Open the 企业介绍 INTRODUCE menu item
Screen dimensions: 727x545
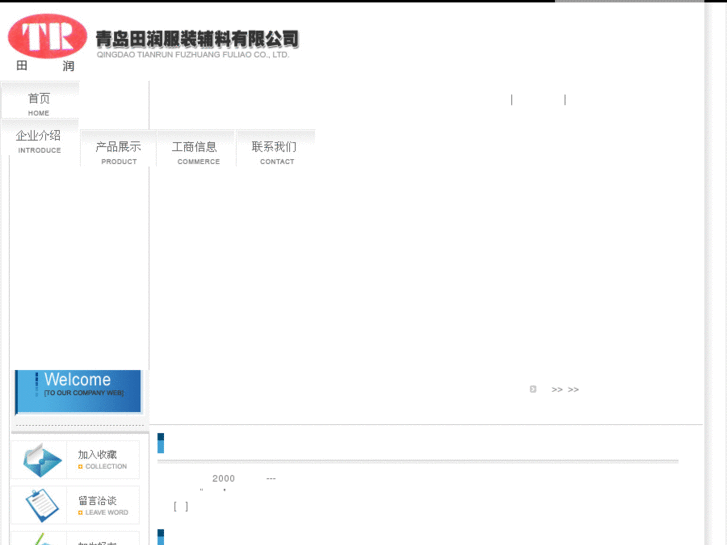pos(39,138)
